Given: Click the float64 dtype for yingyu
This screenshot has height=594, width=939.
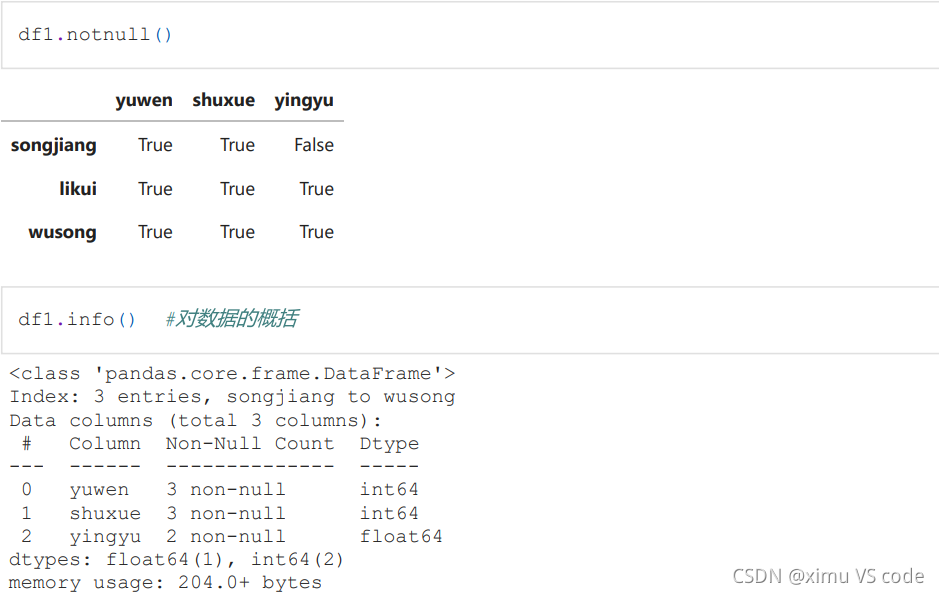Looking at the screenshot, I should (x=401, y=537).
